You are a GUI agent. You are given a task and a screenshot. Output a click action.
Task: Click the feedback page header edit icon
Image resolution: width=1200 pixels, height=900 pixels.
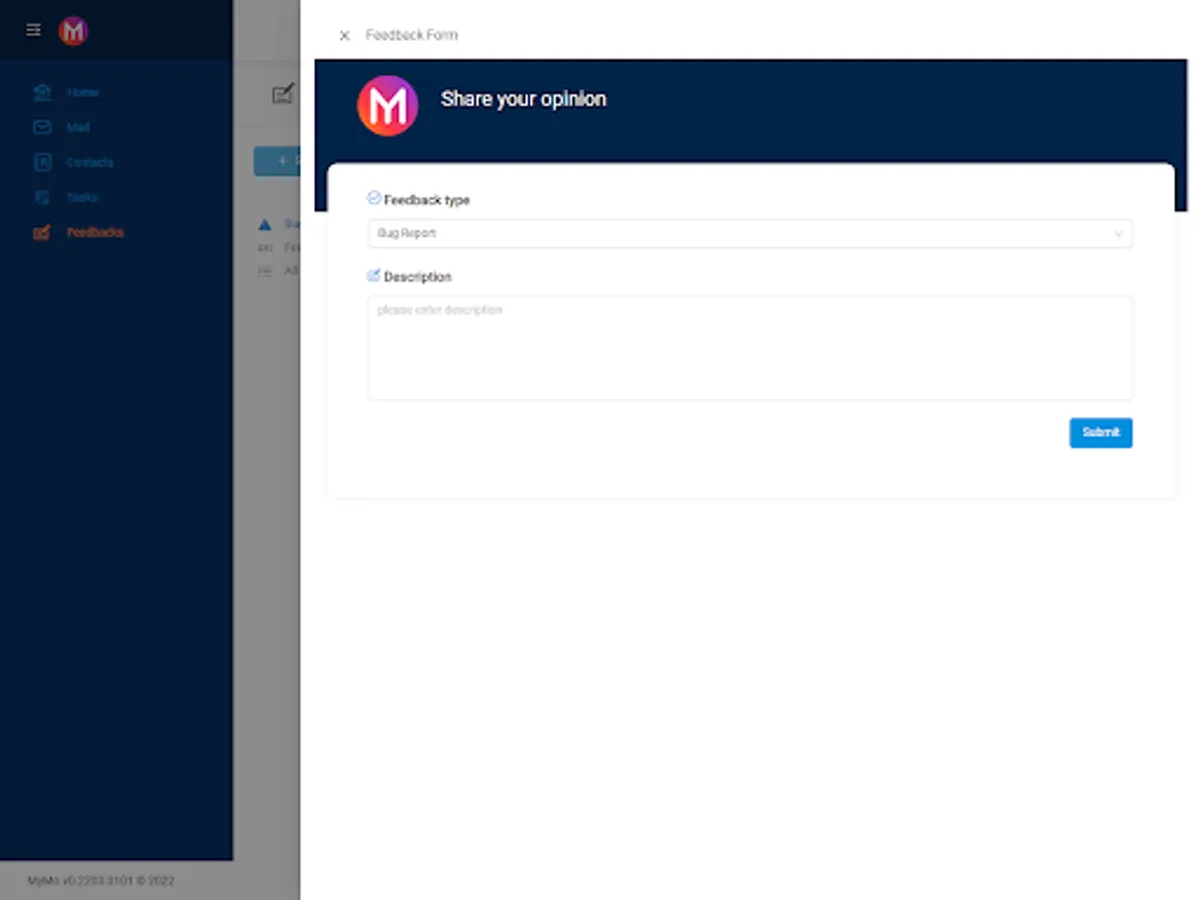(x=283, y=94)
